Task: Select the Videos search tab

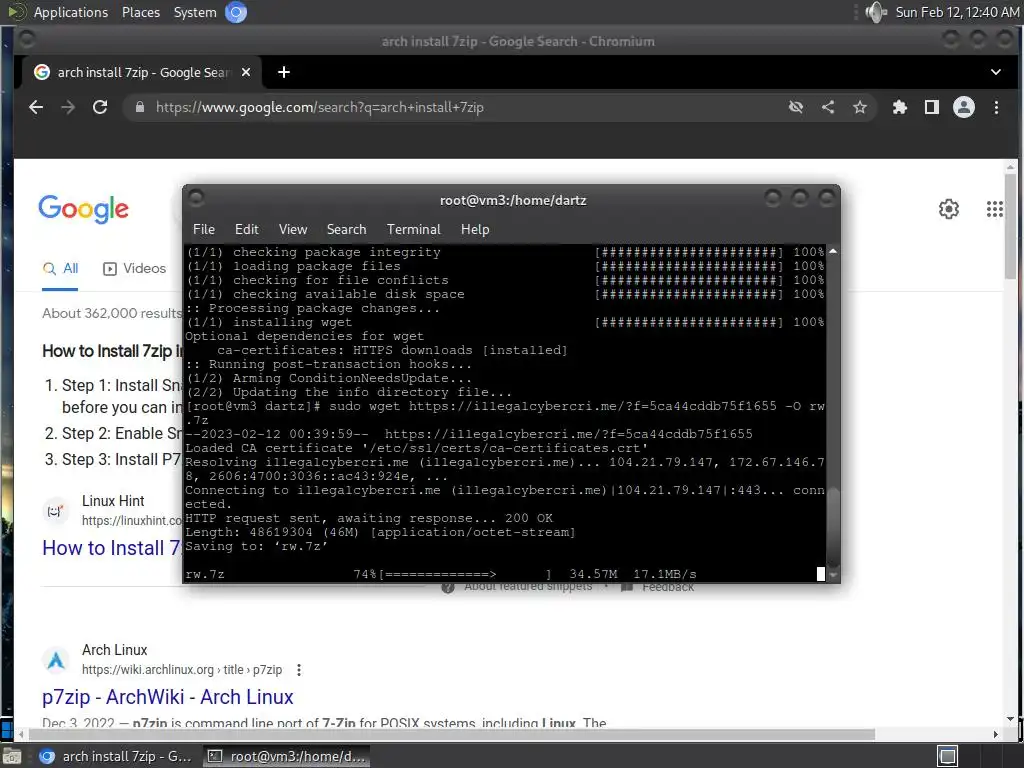Action: (135, 268)
